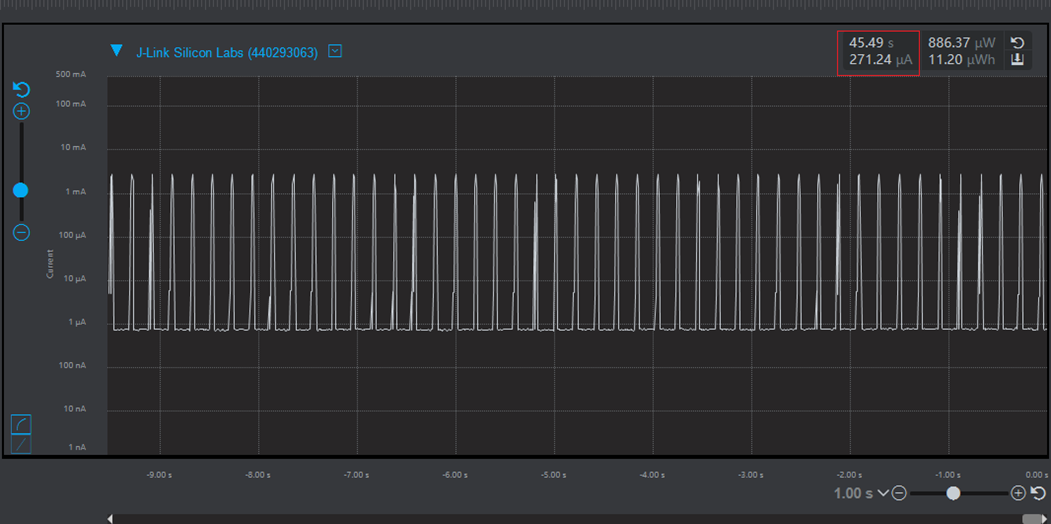Zoom in the time axis with plus icon

pyautogui.click(x=1018, y=493)
